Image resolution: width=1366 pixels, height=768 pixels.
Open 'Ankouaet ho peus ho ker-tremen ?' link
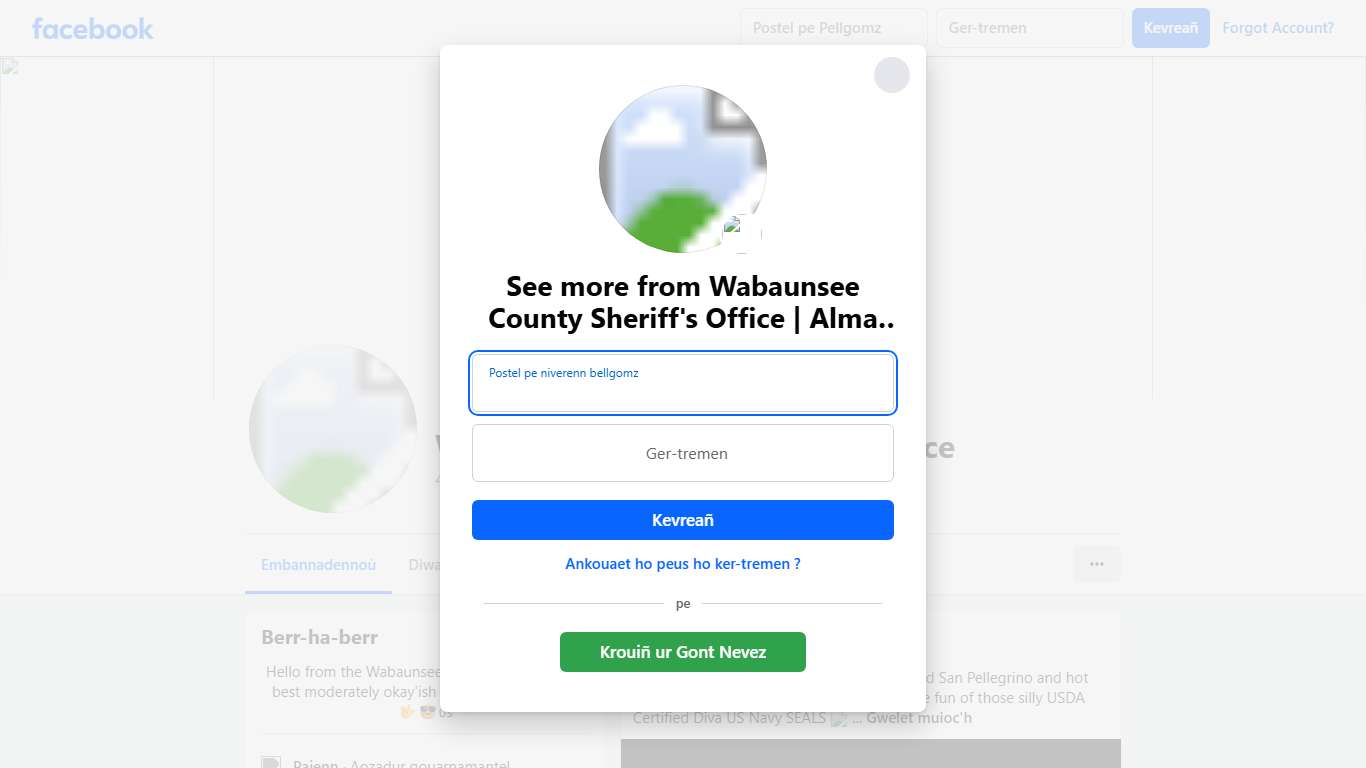tap(683, 564)
